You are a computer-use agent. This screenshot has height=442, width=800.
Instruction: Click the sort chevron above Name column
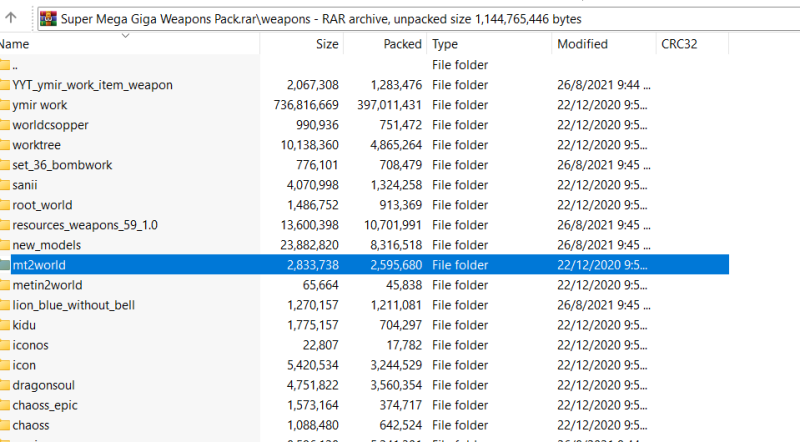tap(126, 35)
